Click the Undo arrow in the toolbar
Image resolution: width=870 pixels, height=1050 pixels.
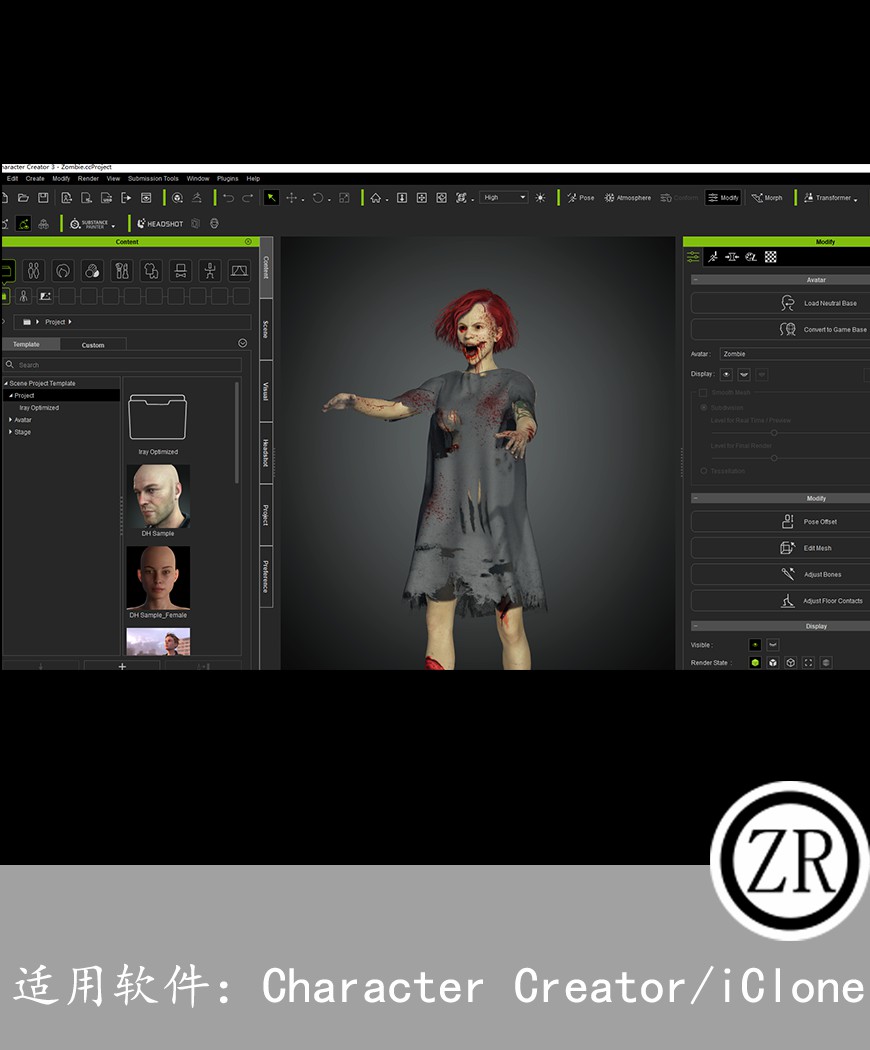click(228, 198)
